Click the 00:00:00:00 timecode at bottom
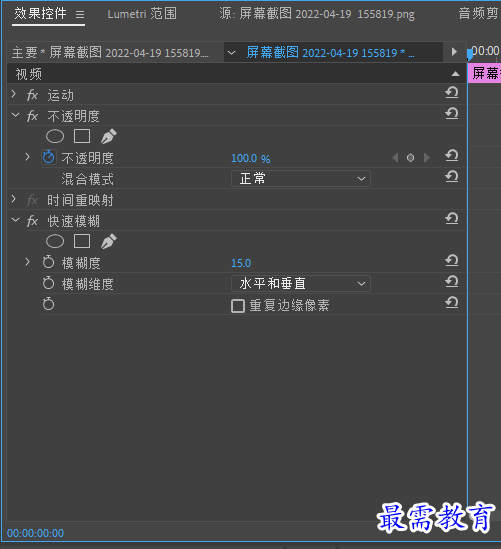The image size is (501, 549). 35,533
